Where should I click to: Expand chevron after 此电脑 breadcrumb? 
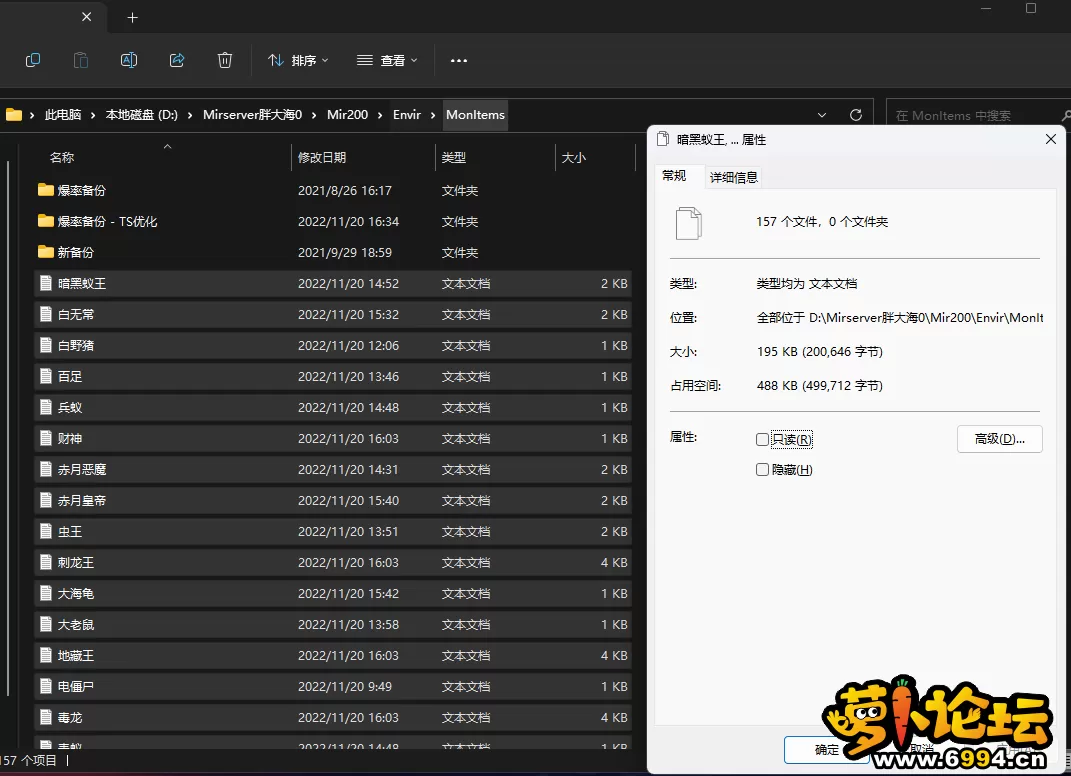(x=93, y=115)
